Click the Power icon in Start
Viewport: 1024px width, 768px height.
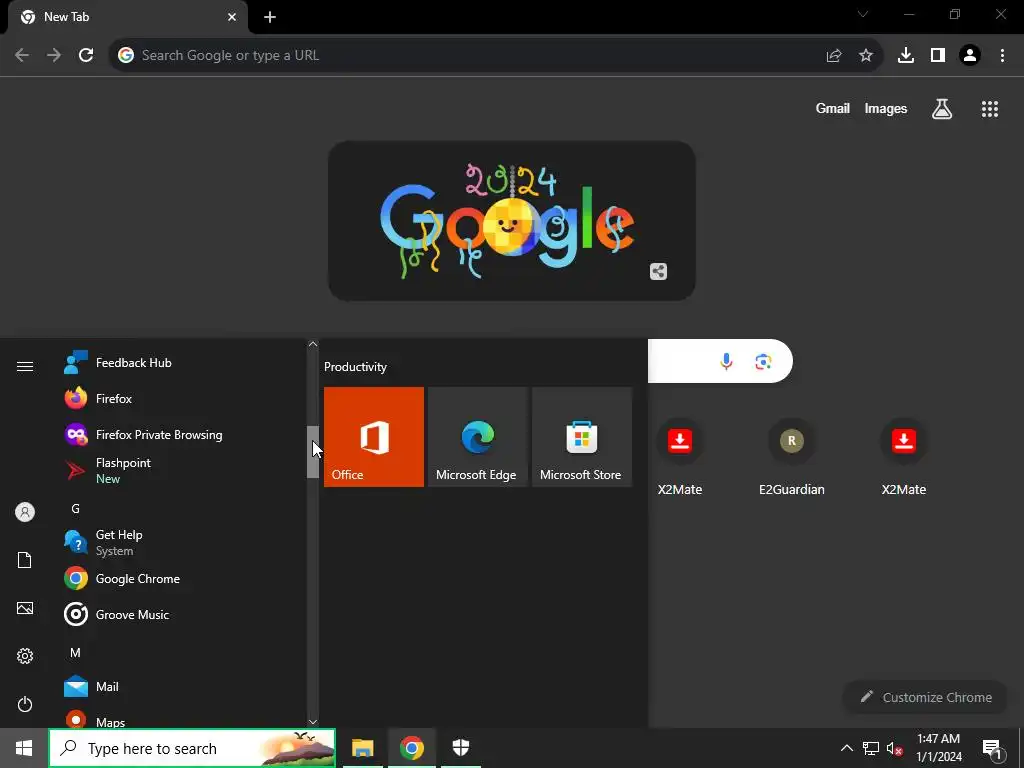point(25,704)
